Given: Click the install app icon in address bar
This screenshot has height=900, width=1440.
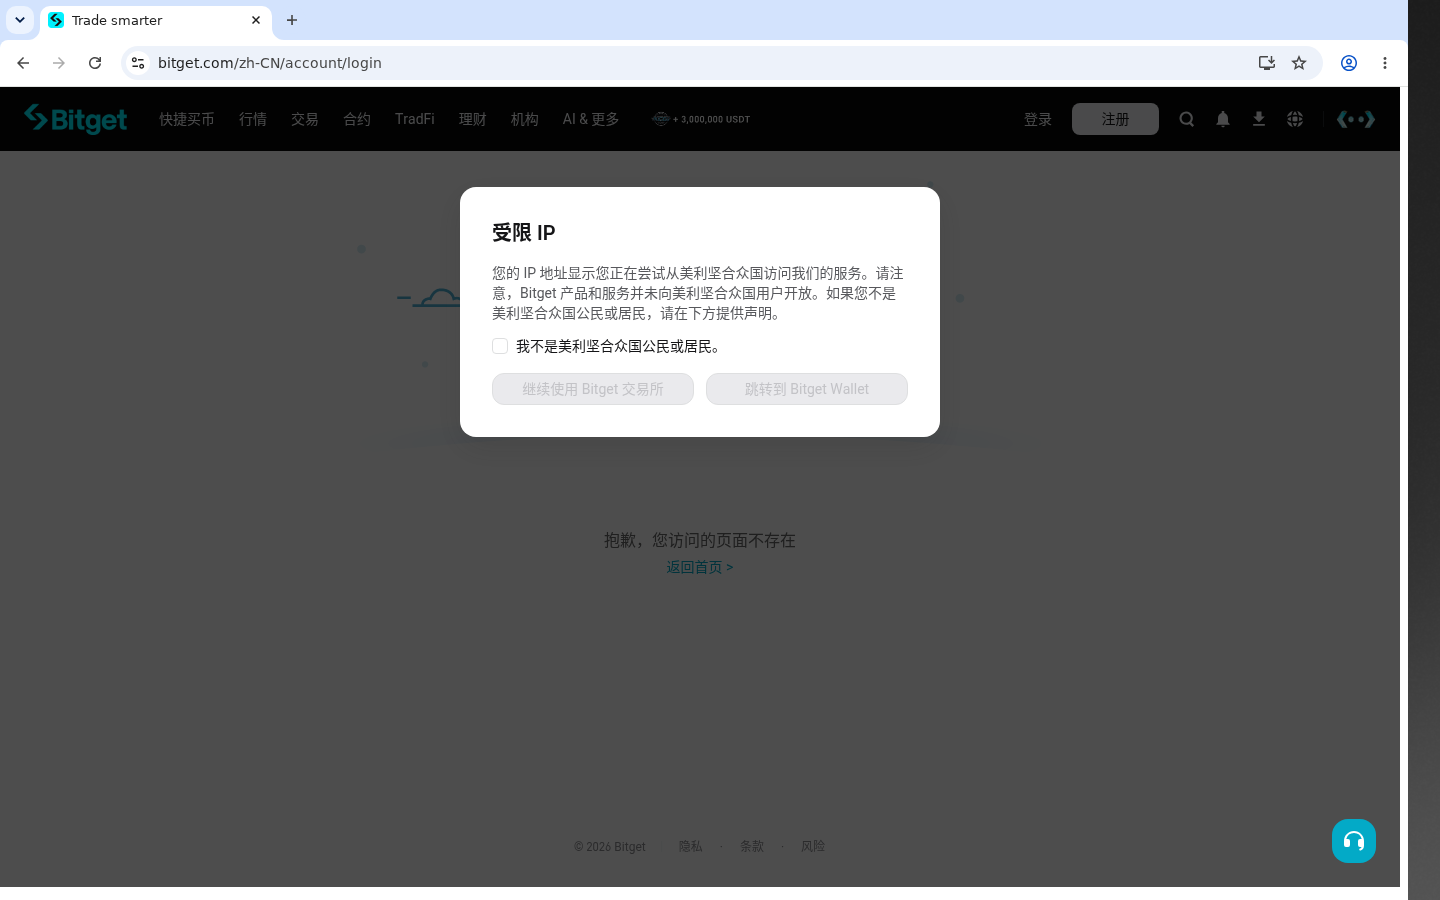Looking at the screenshot, I should 1267,63.
